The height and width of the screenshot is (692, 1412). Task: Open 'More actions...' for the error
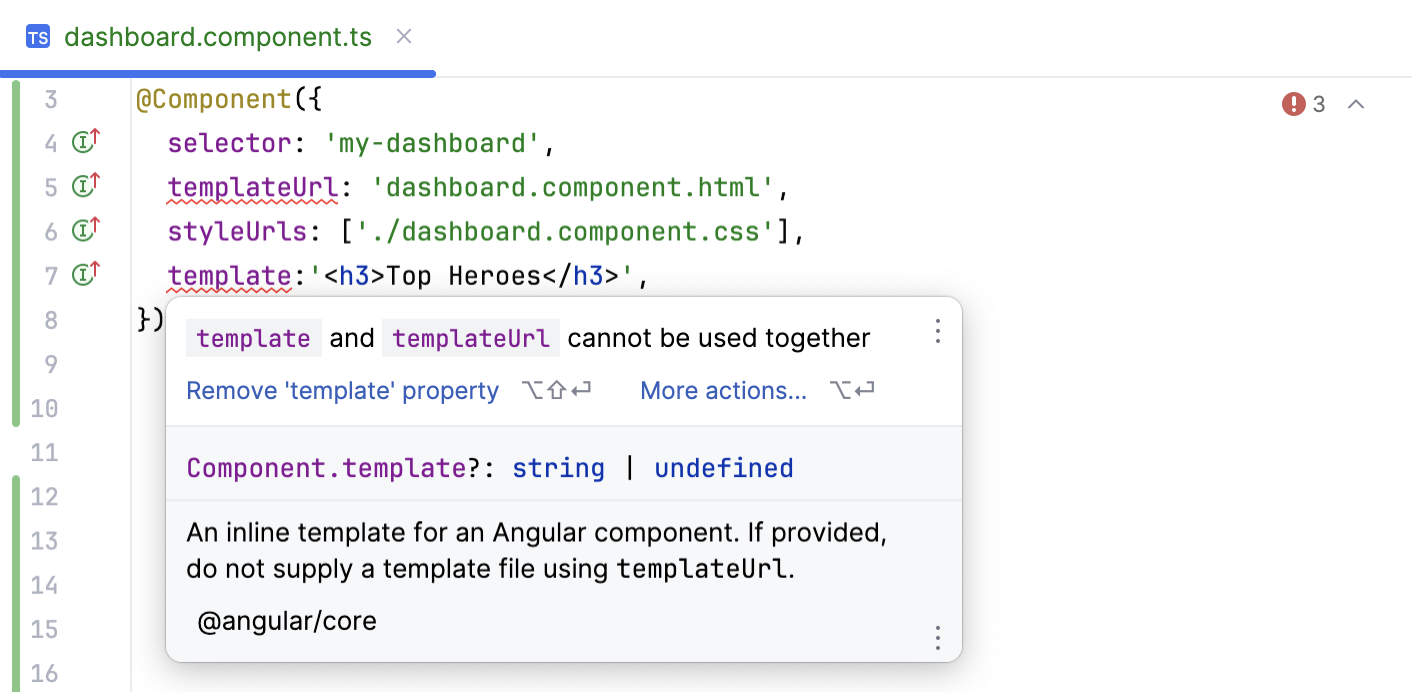click(723, 390)
